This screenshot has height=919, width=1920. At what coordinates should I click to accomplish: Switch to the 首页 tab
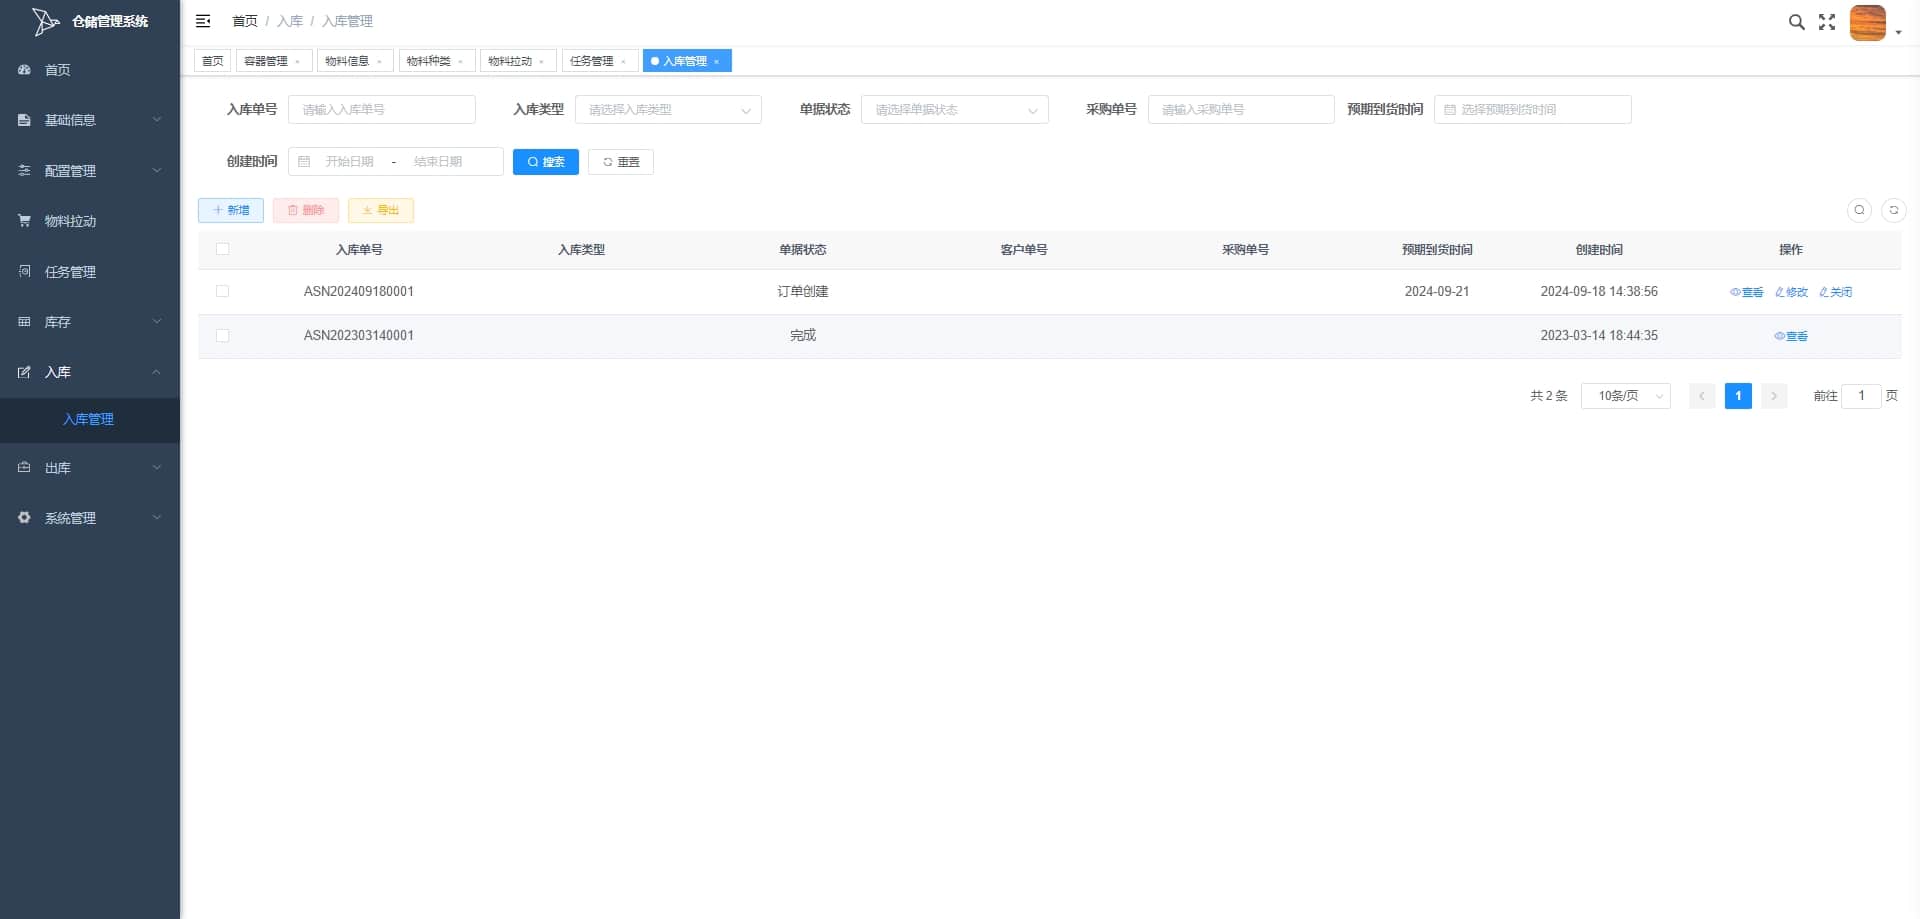213,61
